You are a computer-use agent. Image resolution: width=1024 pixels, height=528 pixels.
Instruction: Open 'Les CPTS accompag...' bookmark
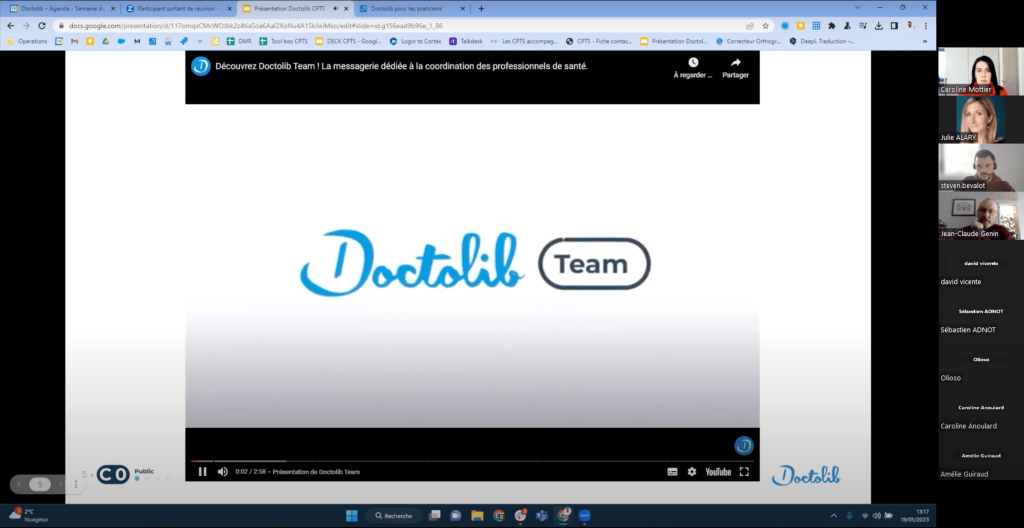pyautogui.click(x=524, y=41)
